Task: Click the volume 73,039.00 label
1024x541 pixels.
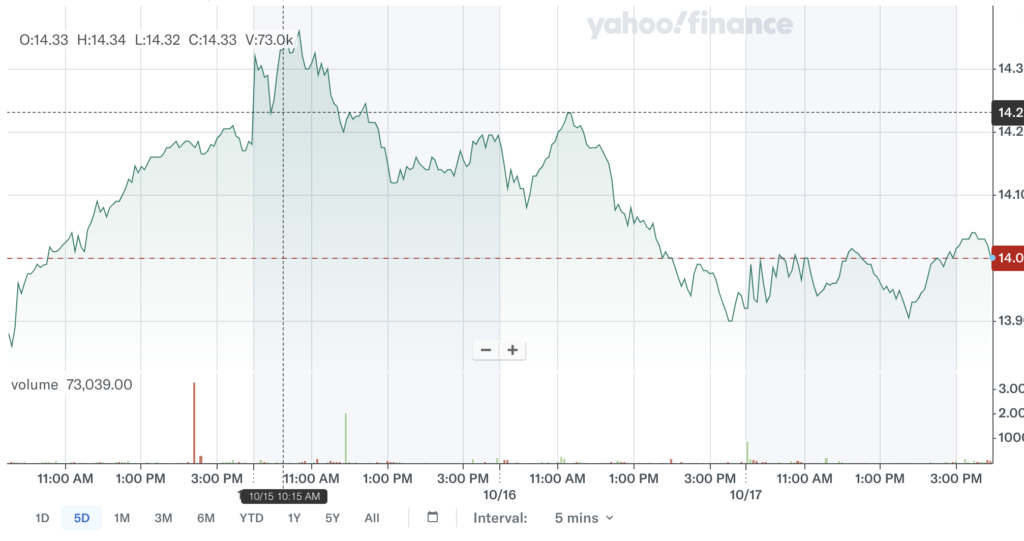Action: tap(72, 384)
